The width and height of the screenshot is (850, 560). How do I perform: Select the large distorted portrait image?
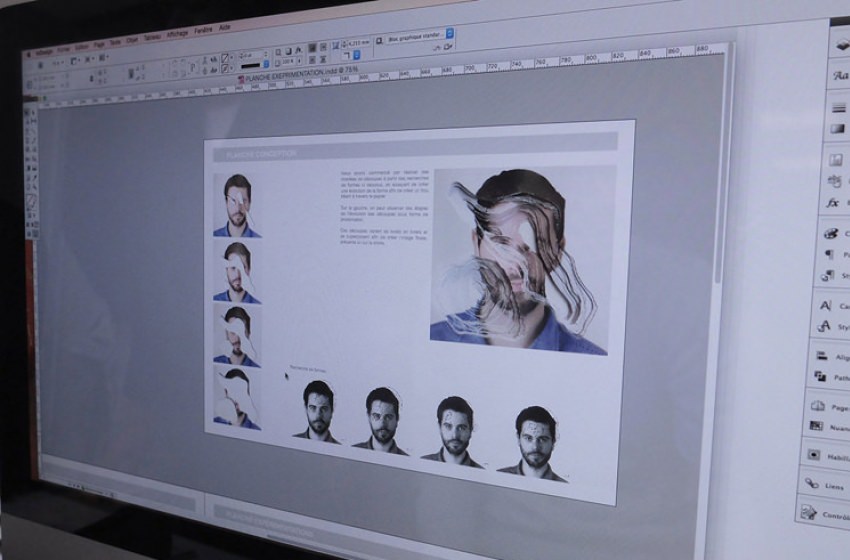(520, 260)
